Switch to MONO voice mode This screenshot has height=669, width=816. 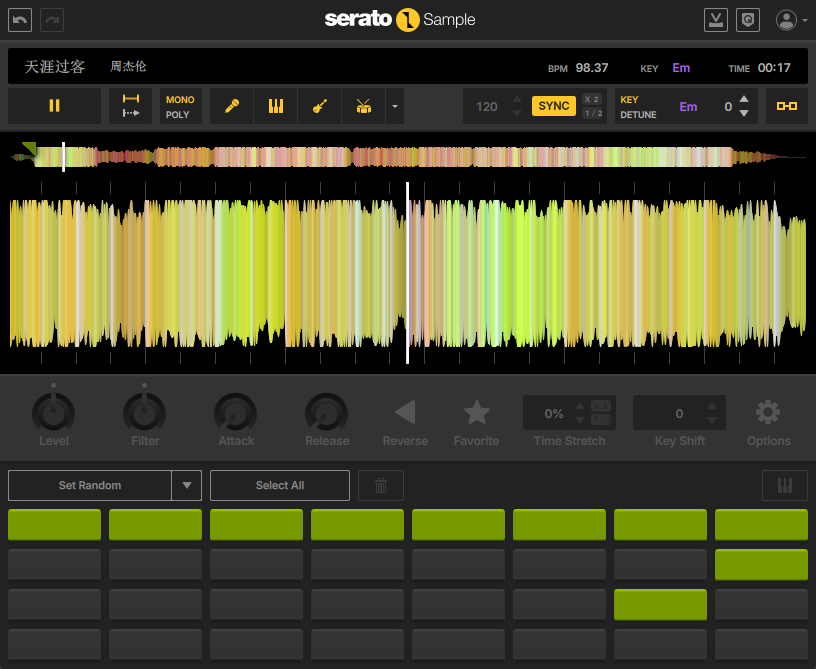pos(180,99)
